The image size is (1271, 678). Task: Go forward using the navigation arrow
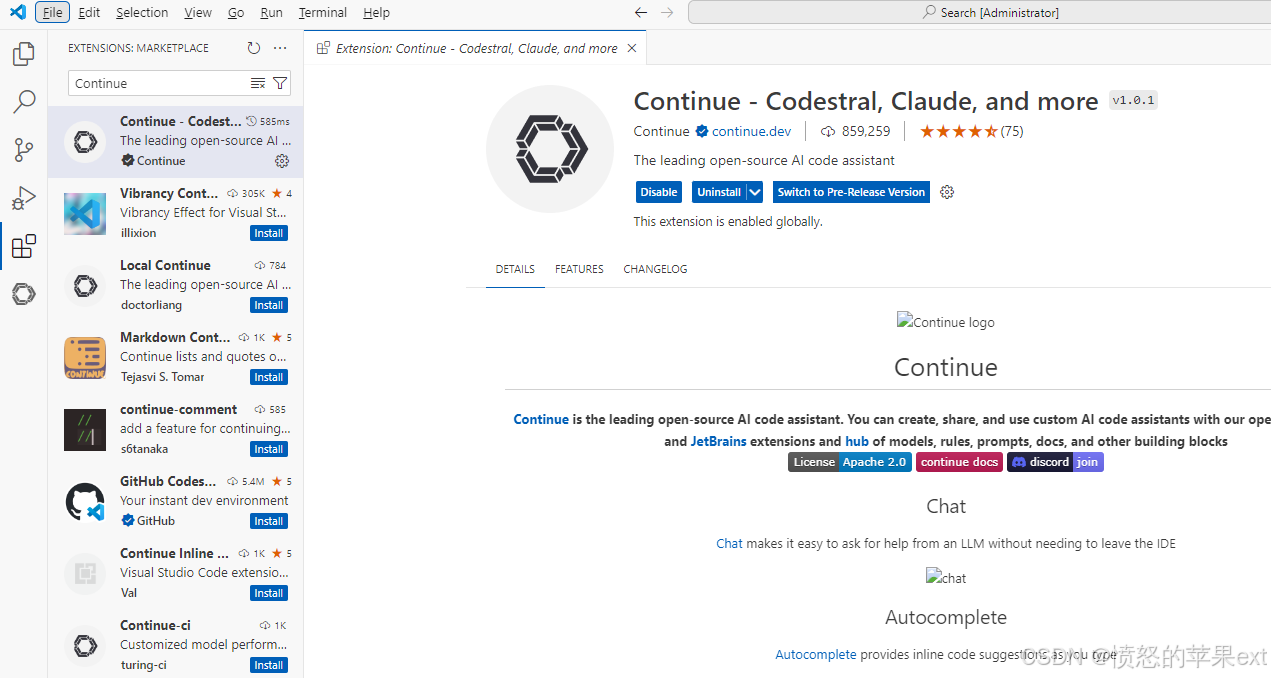(667, 13)
